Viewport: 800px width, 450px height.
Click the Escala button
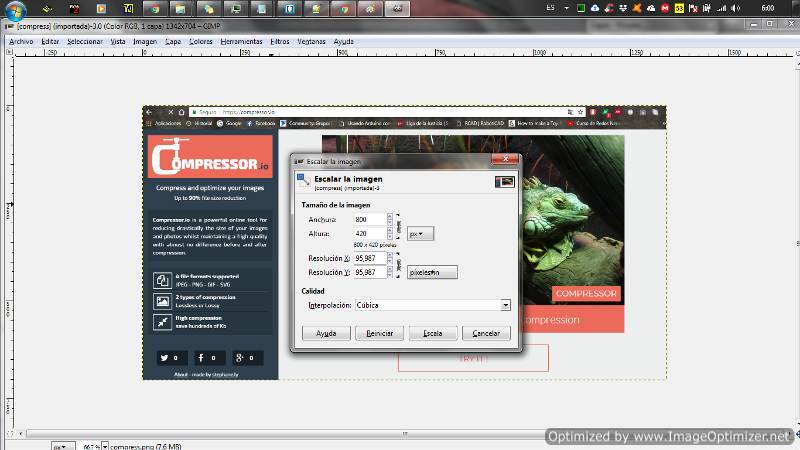click(433, 333)
